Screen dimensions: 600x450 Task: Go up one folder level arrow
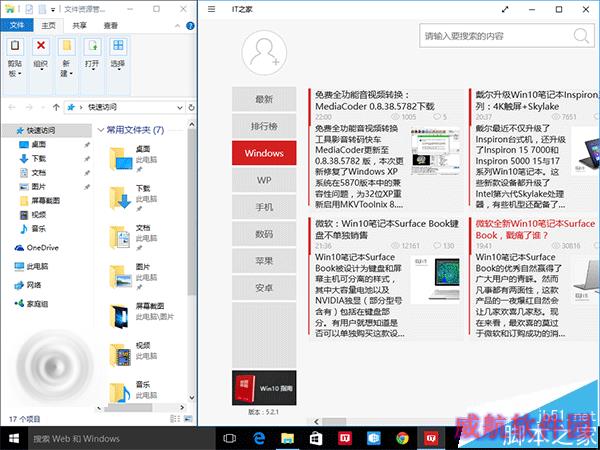[x=56, y=107]
